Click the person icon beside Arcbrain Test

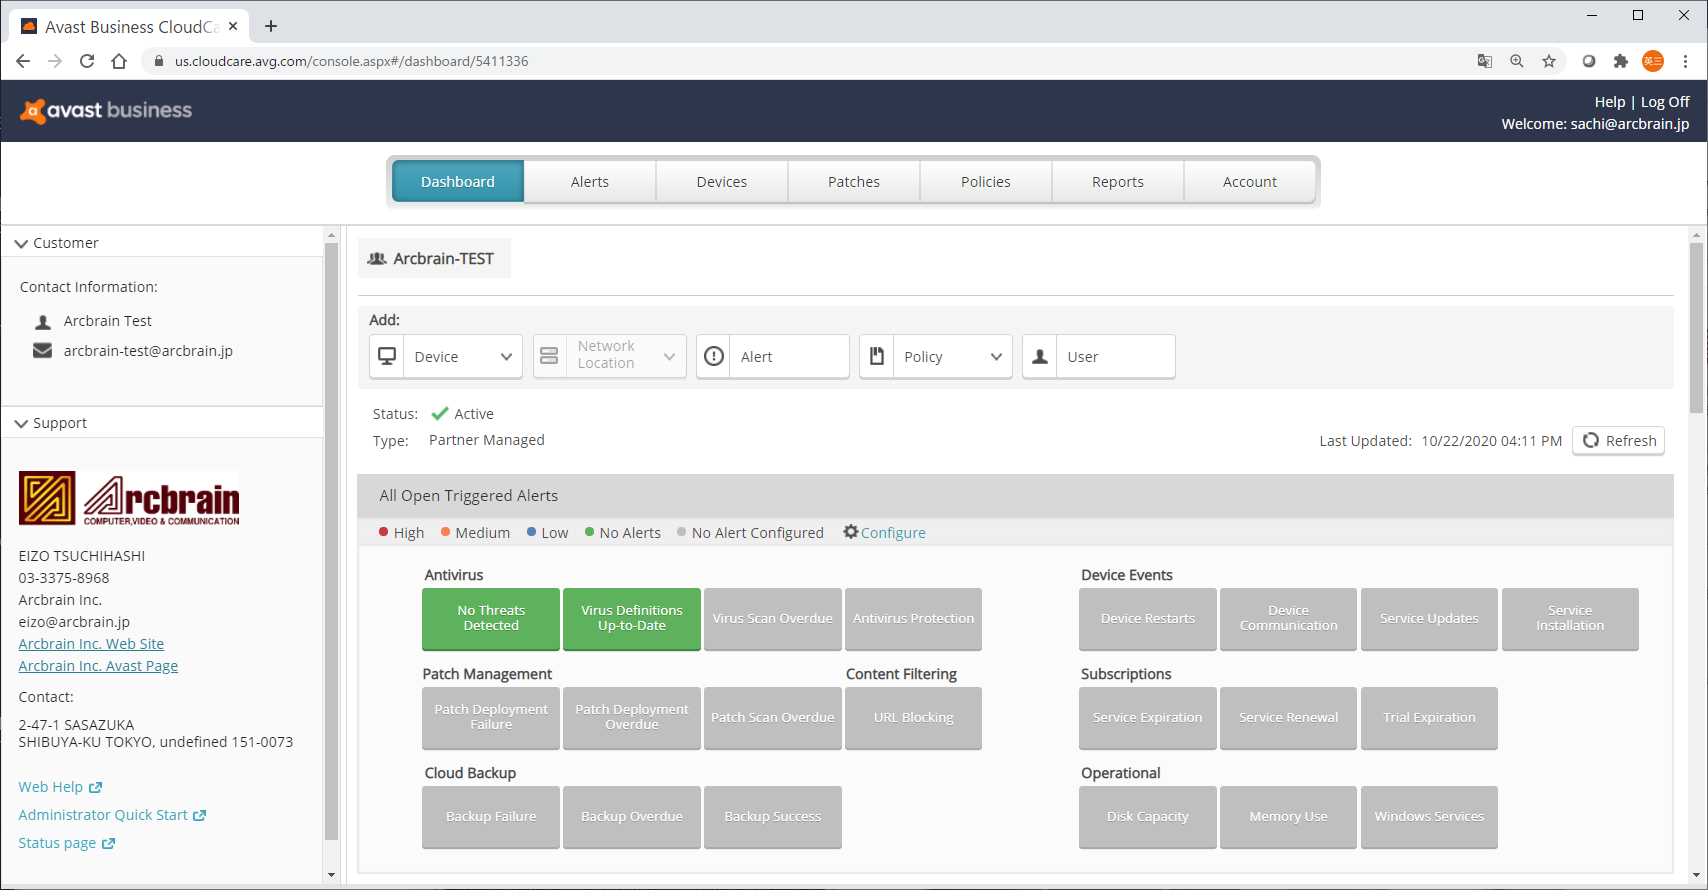43,321
